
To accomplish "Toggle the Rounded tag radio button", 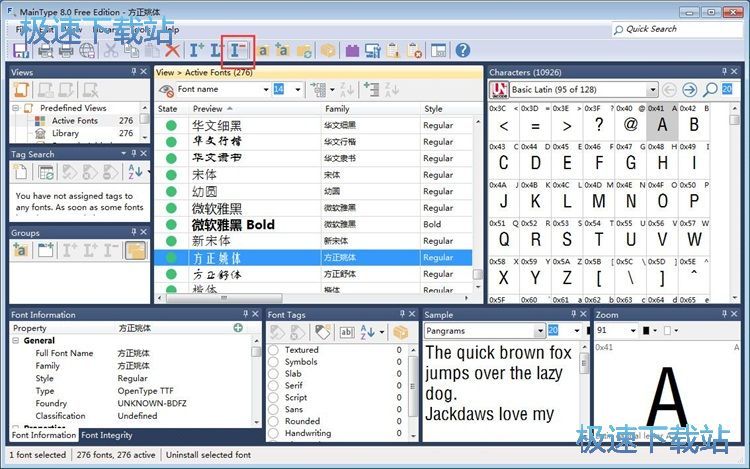I will pyautogui.click(x=273, y=421).
